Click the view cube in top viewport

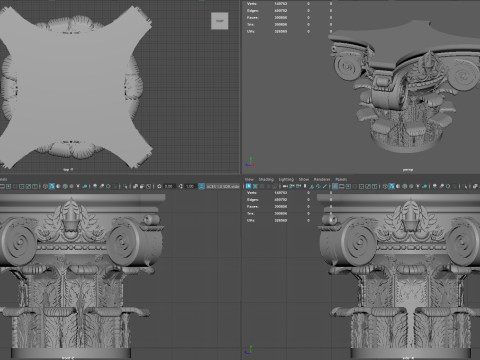pos(220,21)
